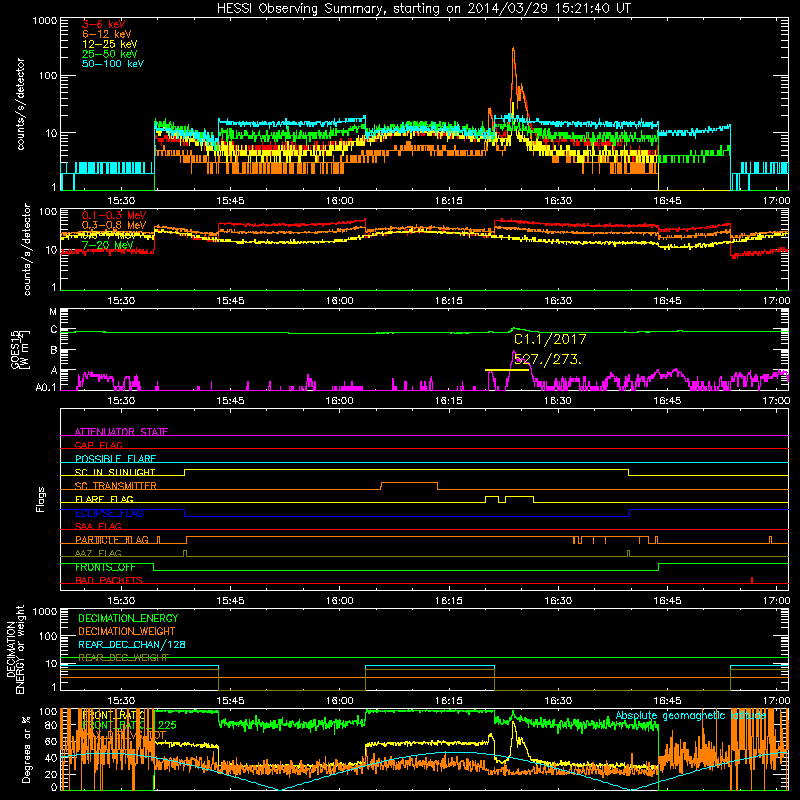
Task: Select the PARTICLE_FLAG label
Action: [x=112, y=540]
